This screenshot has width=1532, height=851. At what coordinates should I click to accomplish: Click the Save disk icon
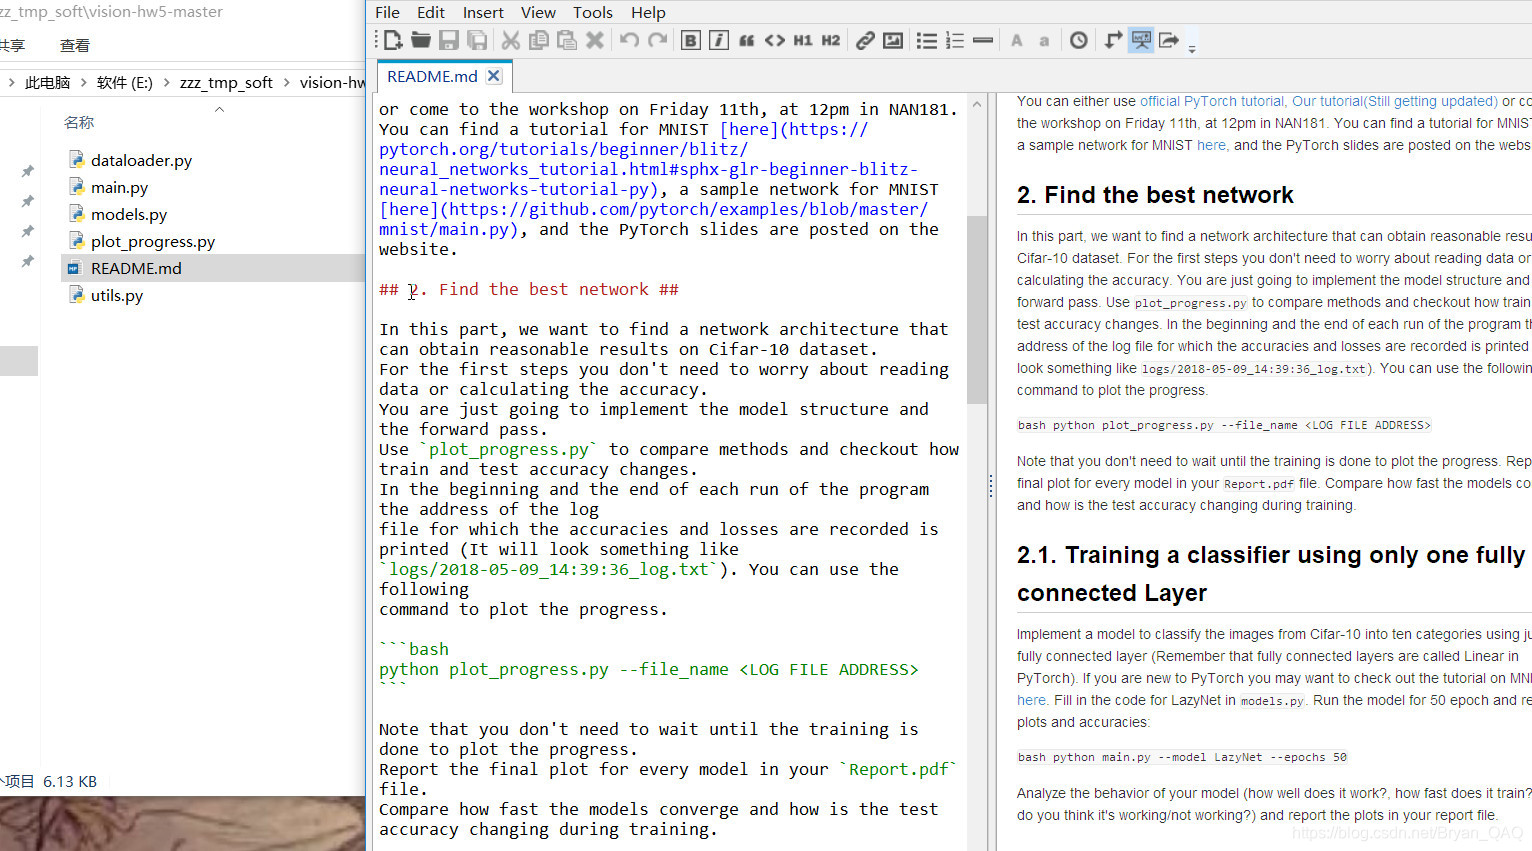[449, 40]
